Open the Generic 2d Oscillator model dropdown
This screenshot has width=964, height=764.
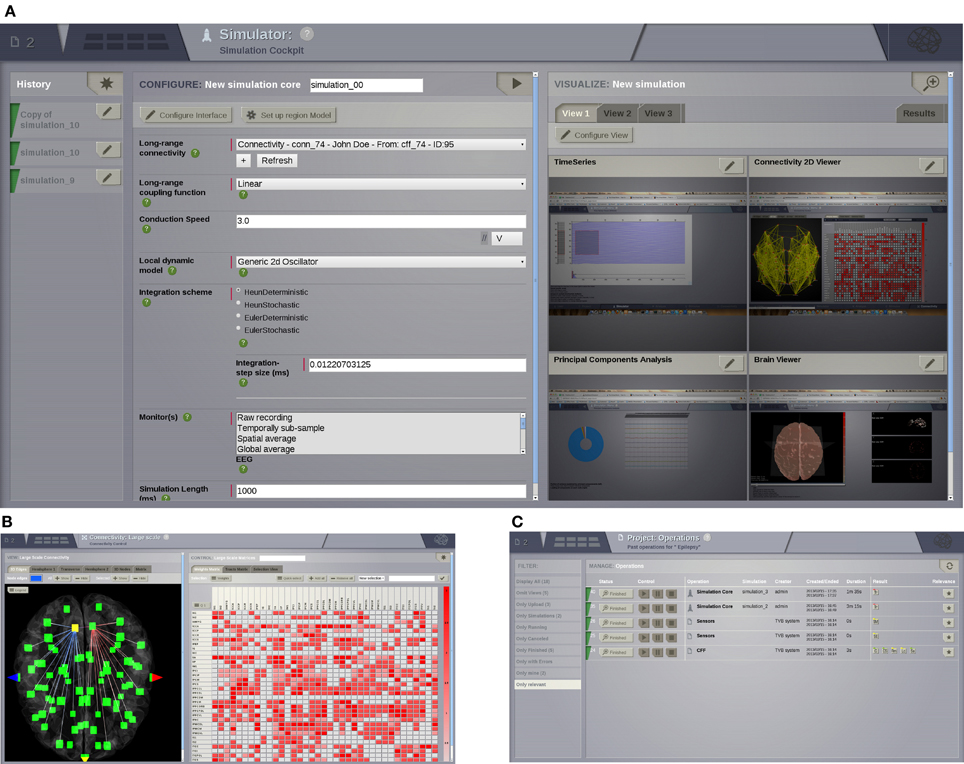click(381, 262)
